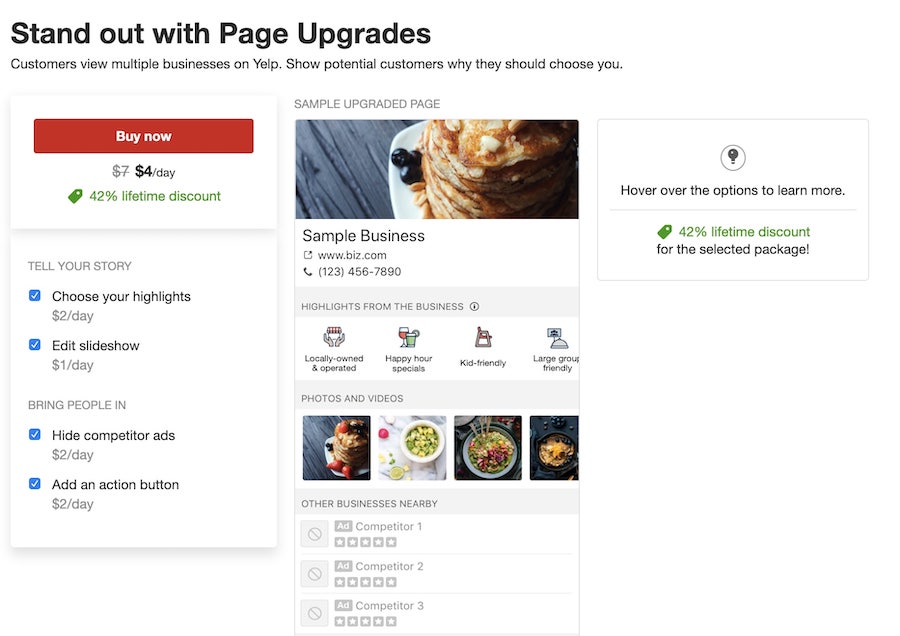This screenshot has height=636, width=900.
Task: Click the green discount tag beside 42% lifetime discount
Action: coord(75,196)
